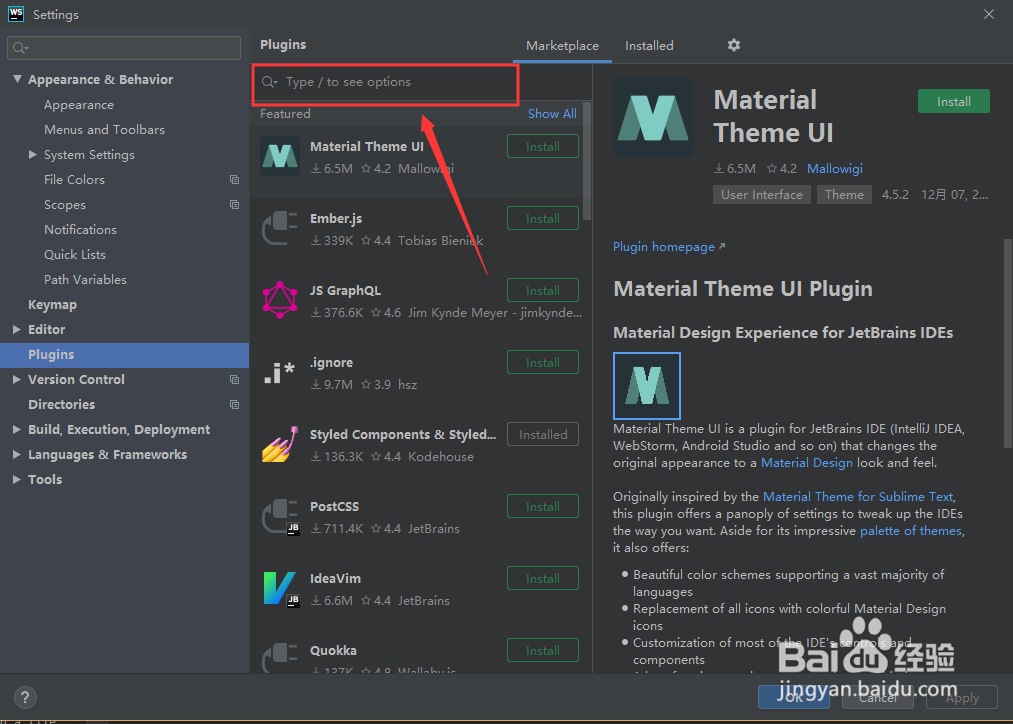Select Plugins in settings tree
The width and height of the screenshot is (1013, 724).
coord(125,355)
